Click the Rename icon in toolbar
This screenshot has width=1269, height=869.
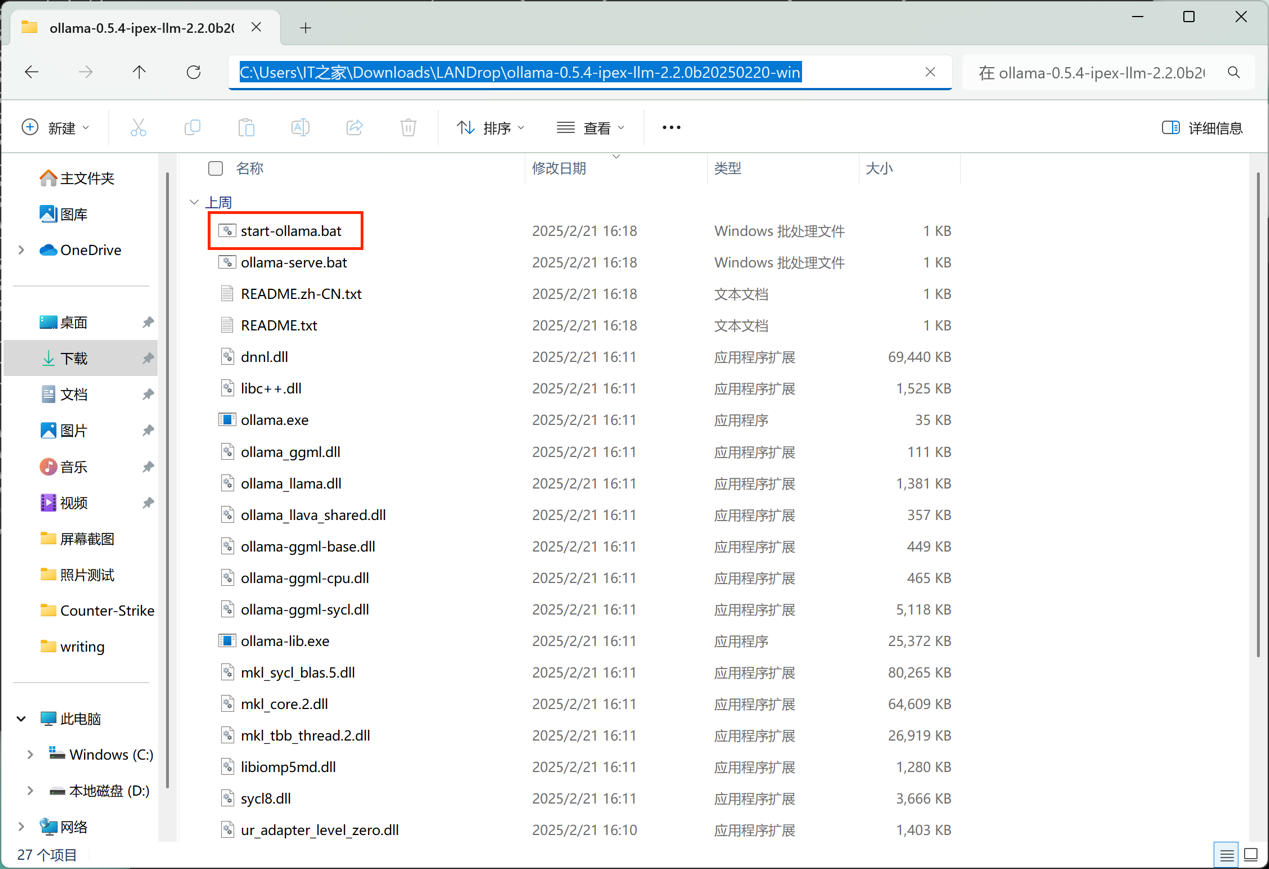coord(300,128)
